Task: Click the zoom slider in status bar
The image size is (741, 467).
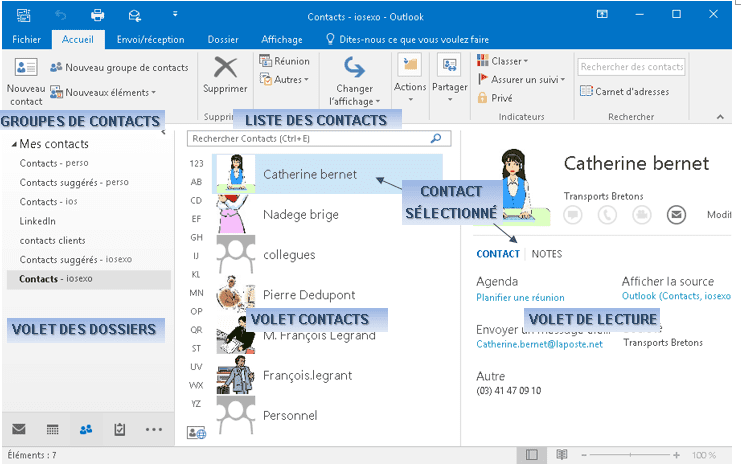Action: click(x=630, y=455)
